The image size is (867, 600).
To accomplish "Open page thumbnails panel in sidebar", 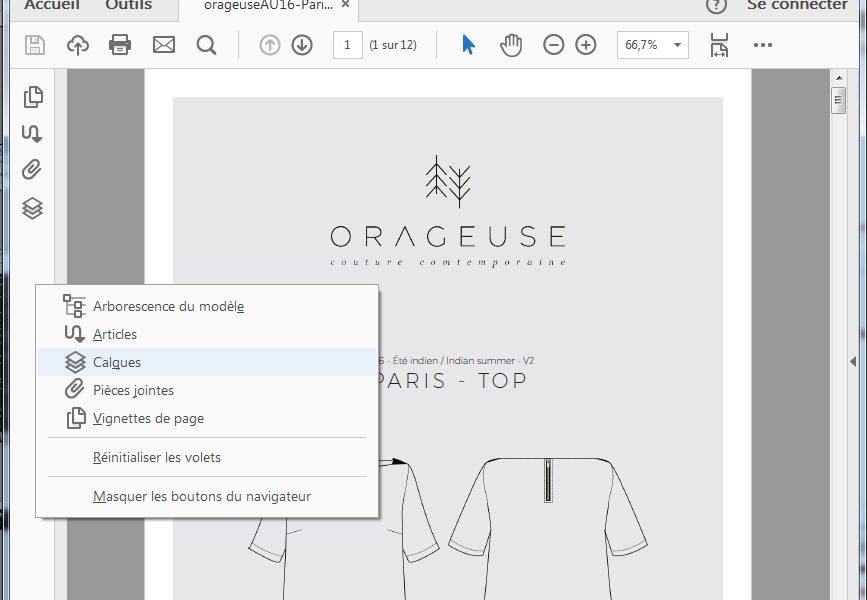I will pos(33,97).
